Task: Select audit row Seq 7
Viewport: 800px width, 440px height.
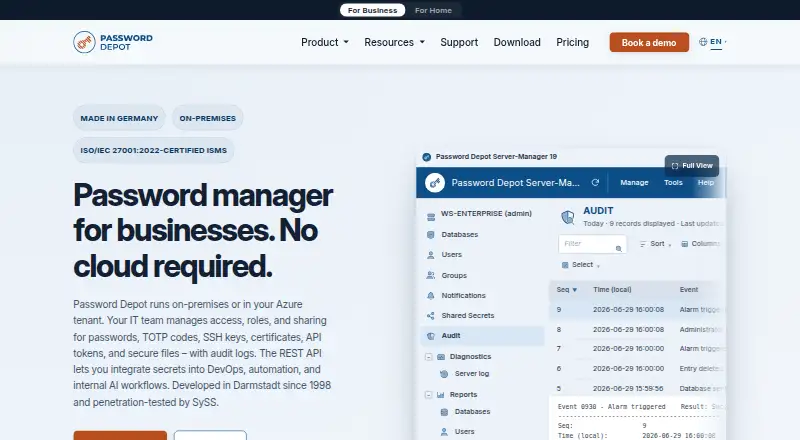Action: click(638, 349)
